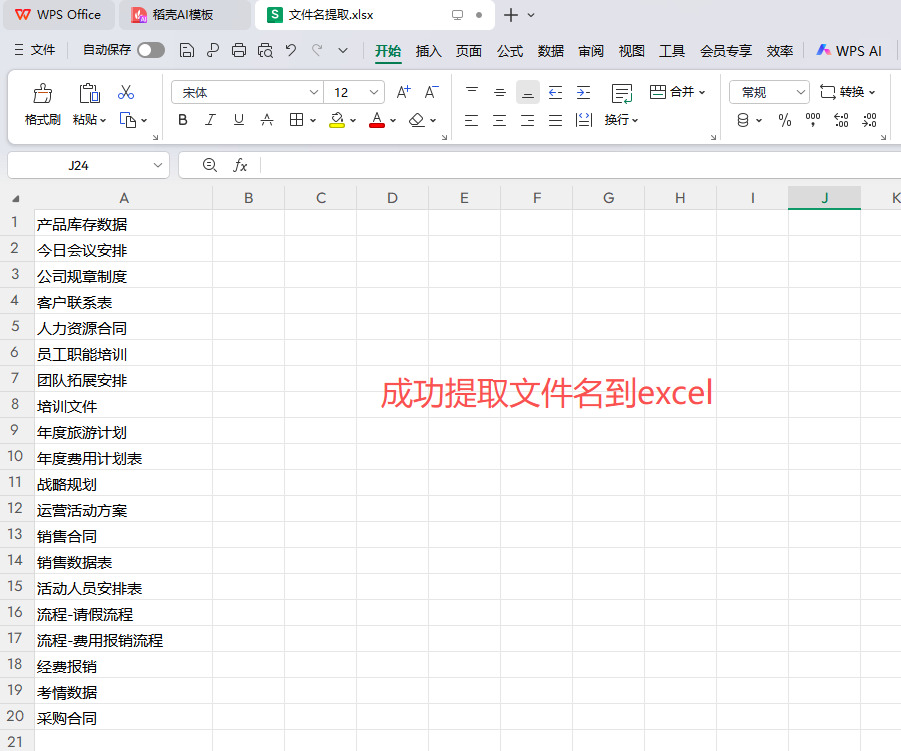The image size is (901, 751).
Task: Click the borders icon
Action: pos(297,120)
